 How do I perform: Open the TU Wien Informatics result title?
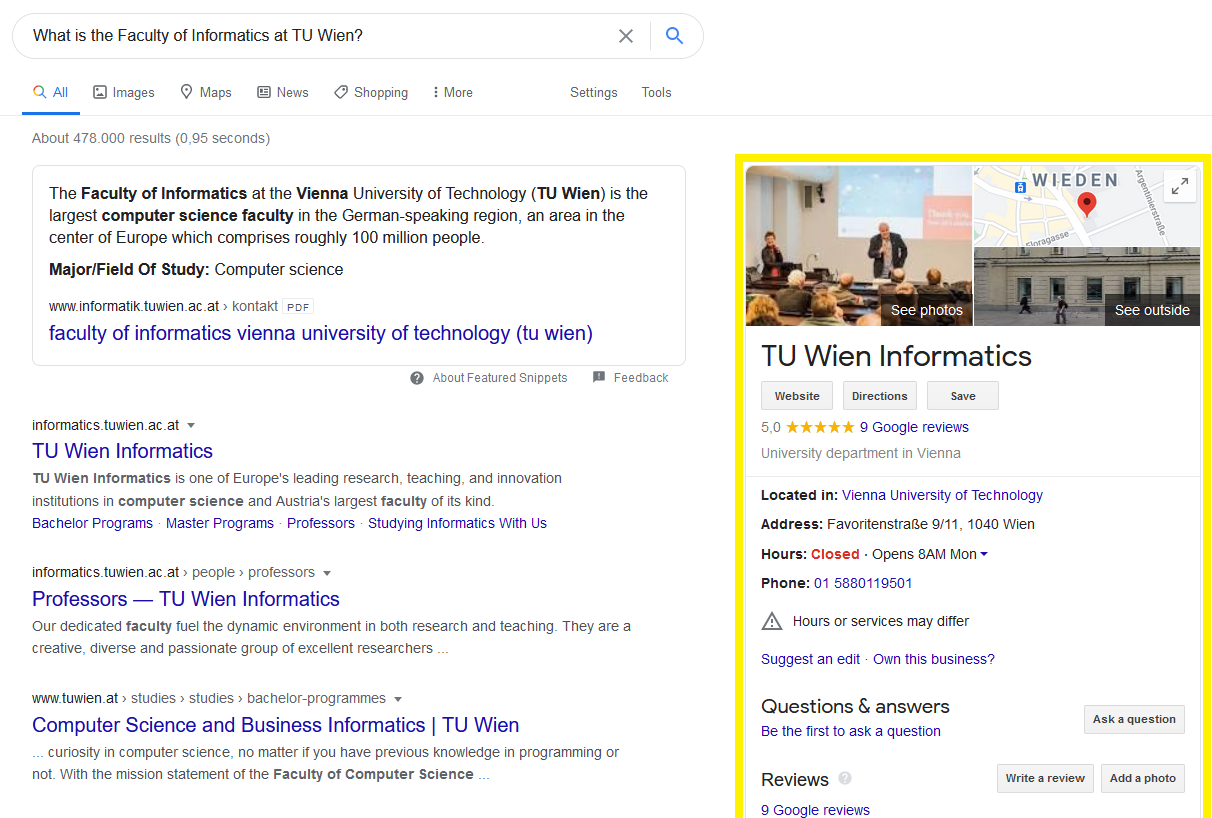(x=122, y=451)
